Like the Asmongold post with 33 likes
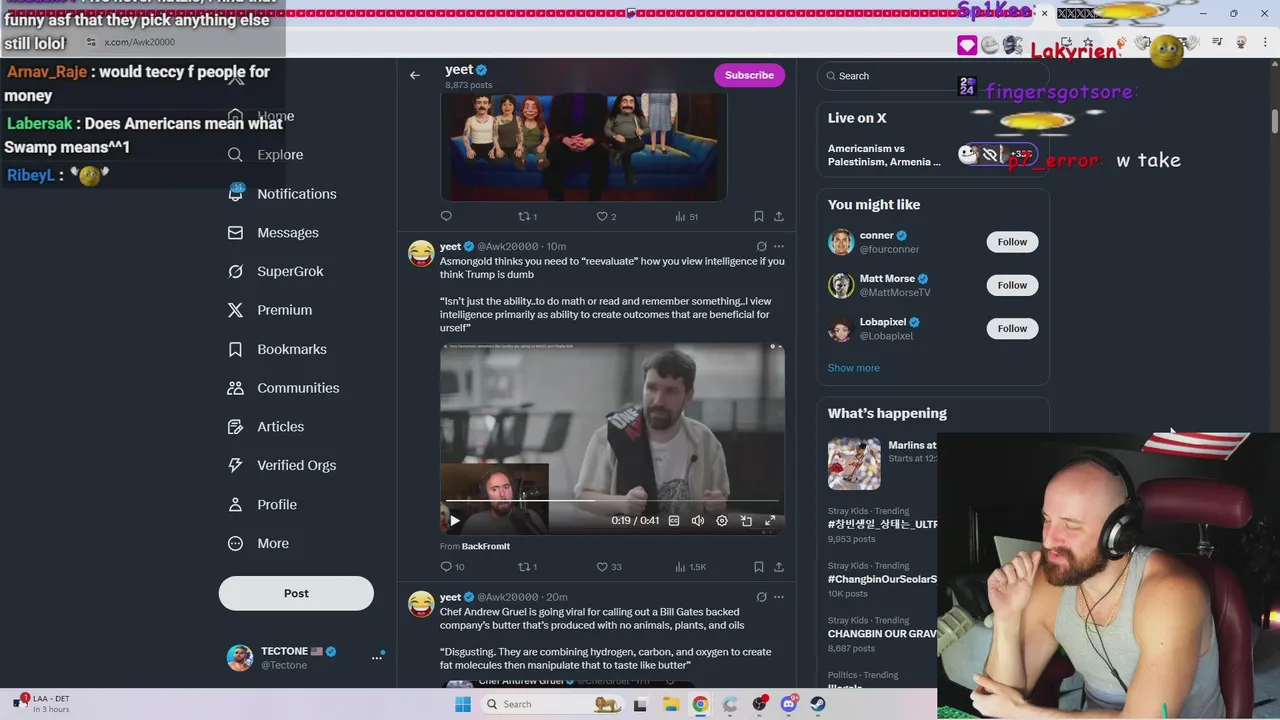 (x=608, y=567)
